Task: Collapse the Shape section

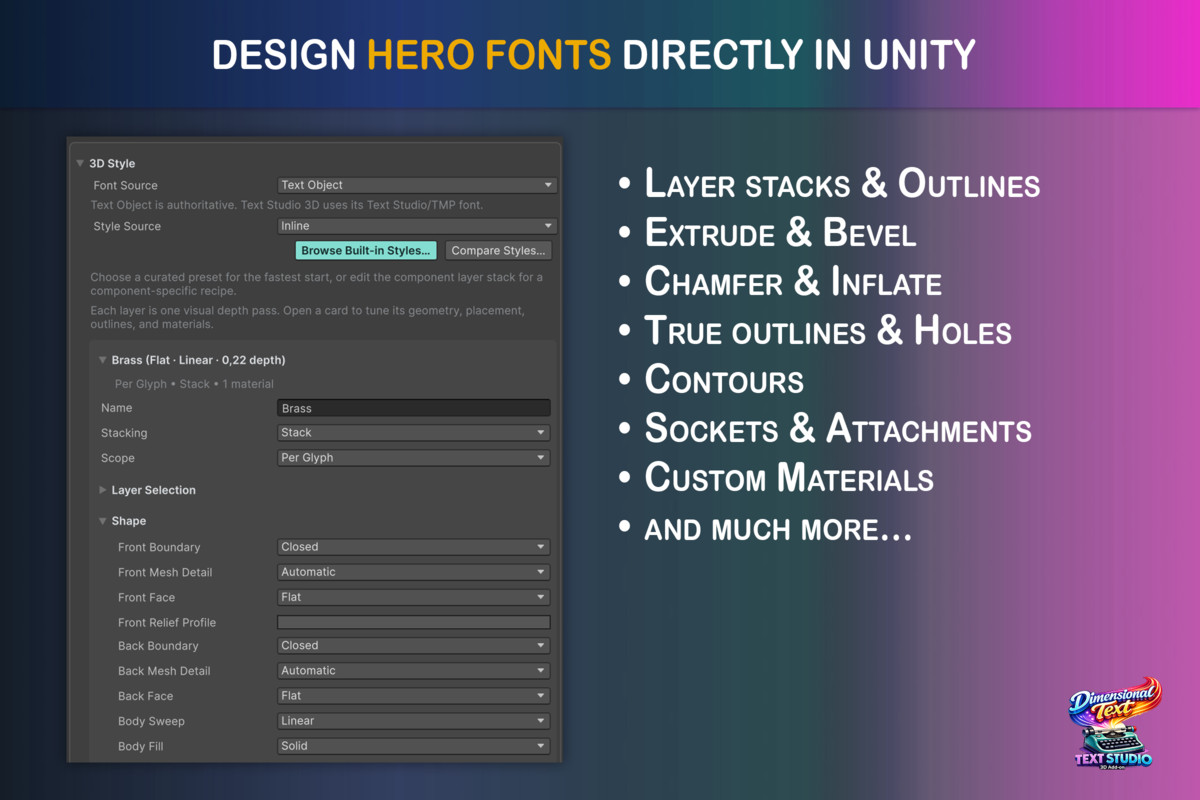Action: tap(102, 521)
